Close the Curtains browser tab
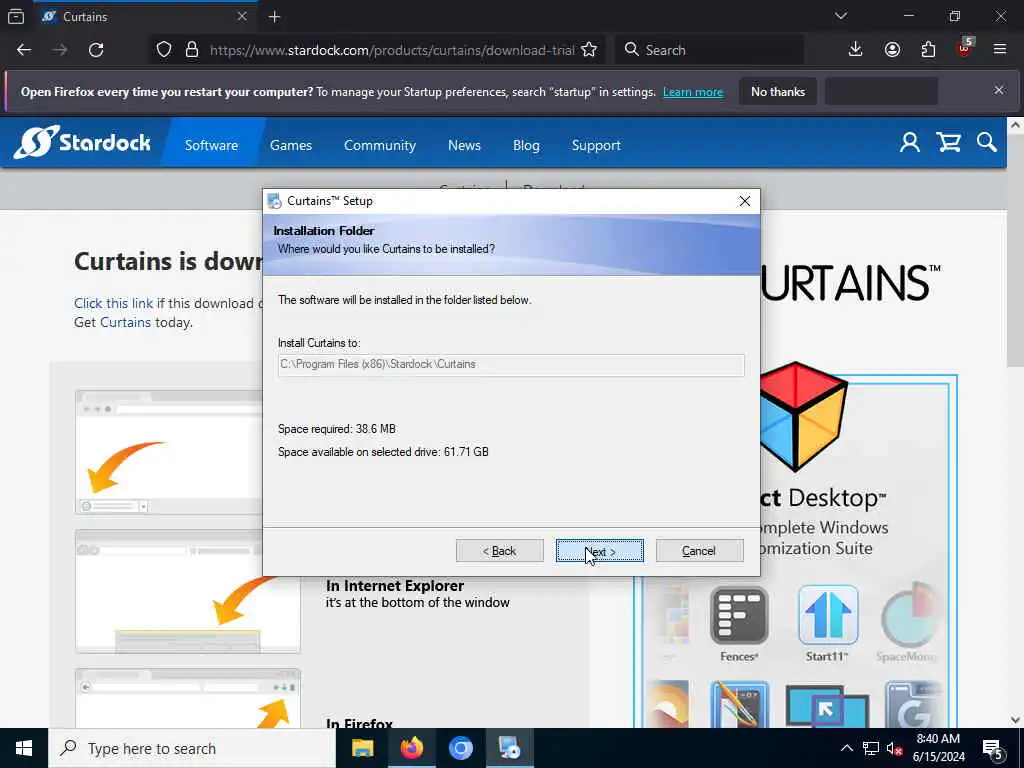 [242, 16]
